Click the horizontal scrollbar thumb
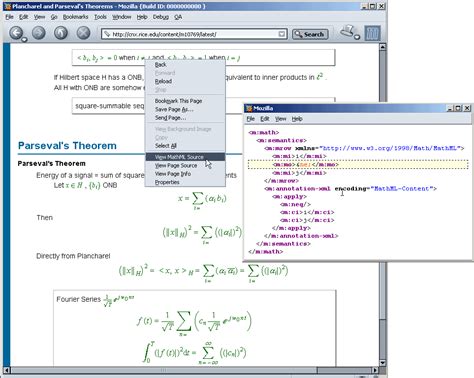The image size is (474, 378). point(163,370)
